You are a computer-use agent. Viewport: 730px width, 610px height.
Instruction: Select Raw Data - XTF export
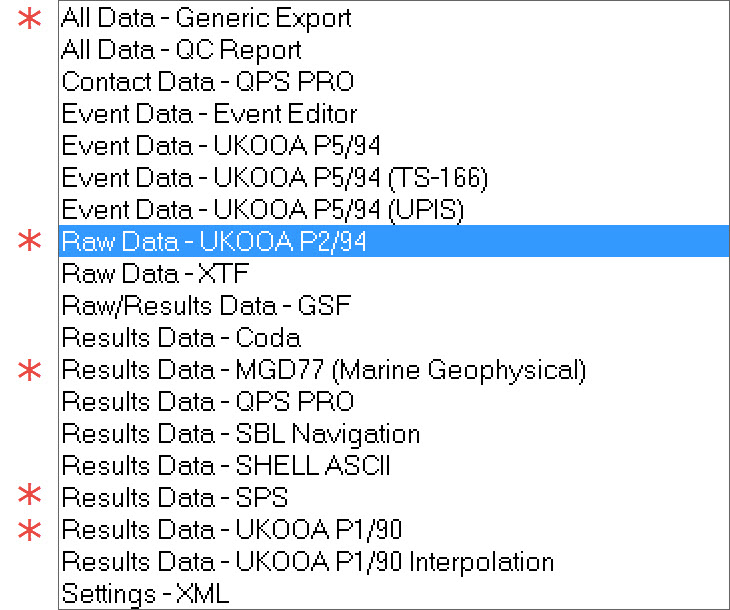[x=155, y=274]
